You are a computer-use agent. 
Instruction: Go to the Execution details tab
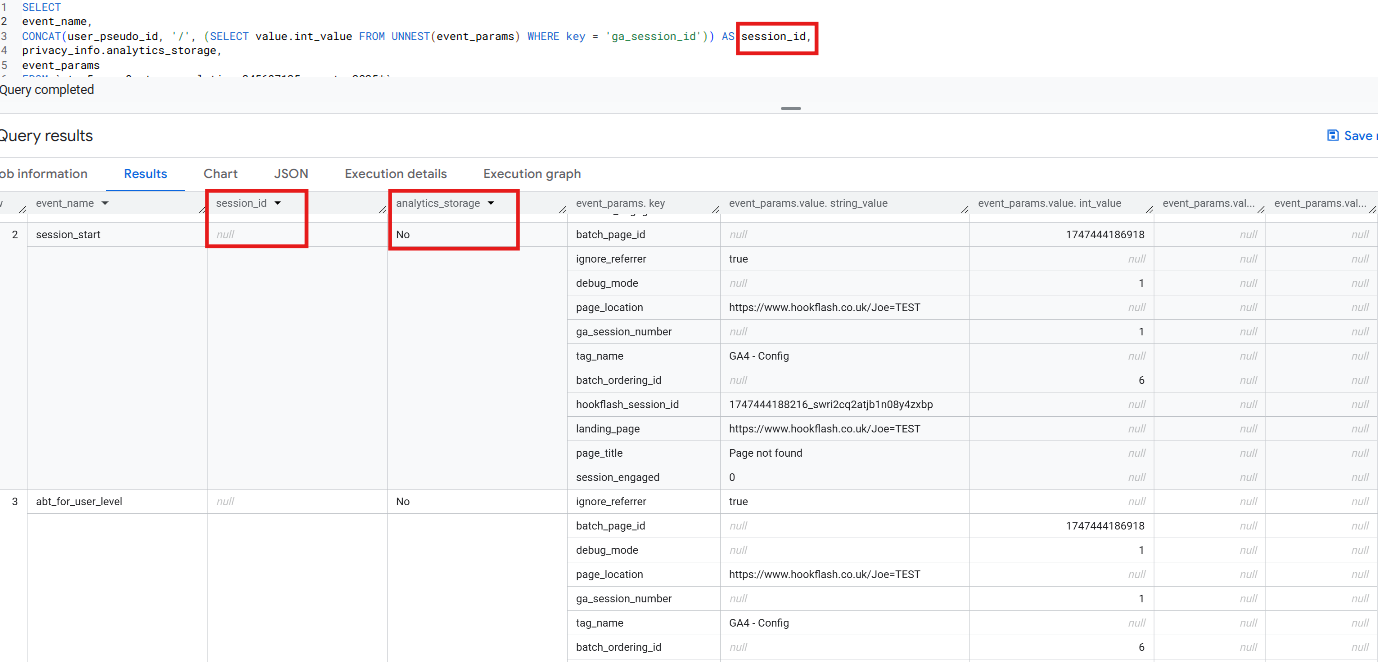(396, 174)
